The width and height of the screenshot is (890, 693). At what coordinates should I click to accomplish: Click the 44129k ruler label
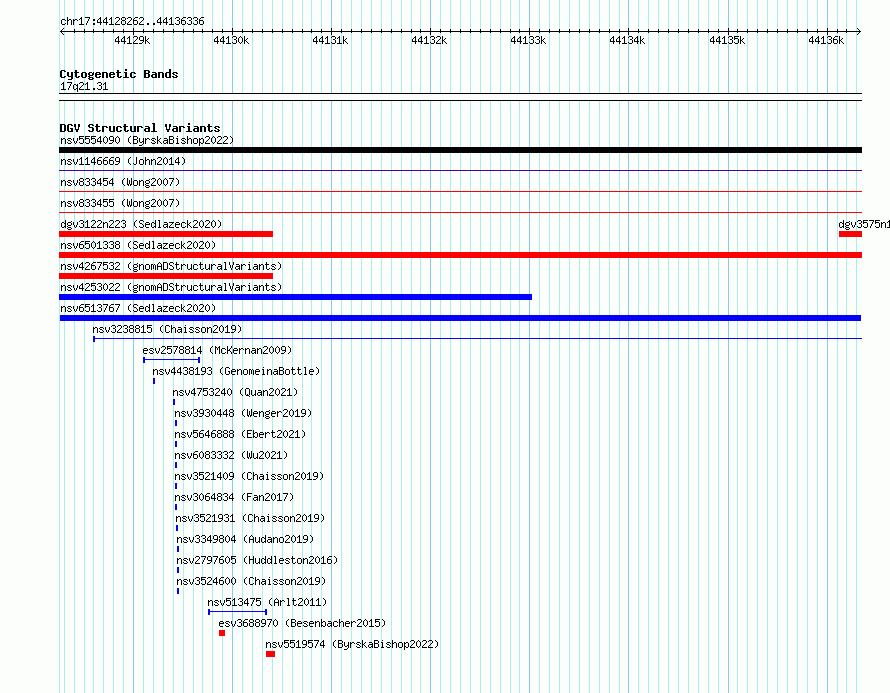[132, 40]
